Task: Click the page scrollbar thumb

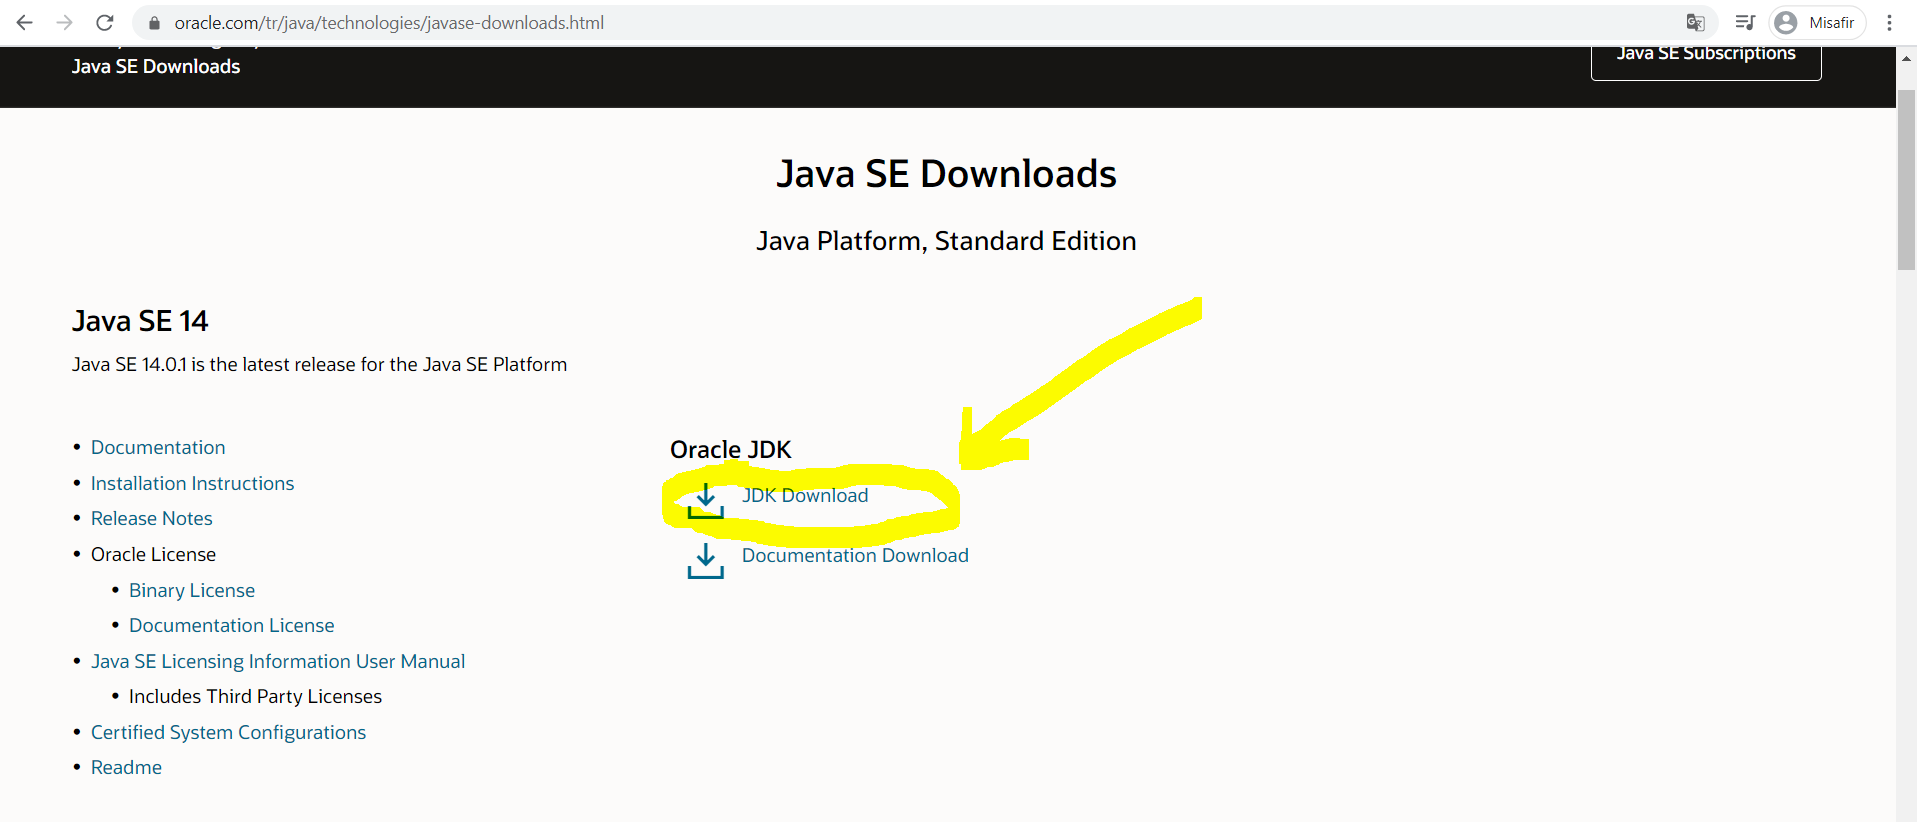Action: click(1906, 180)
